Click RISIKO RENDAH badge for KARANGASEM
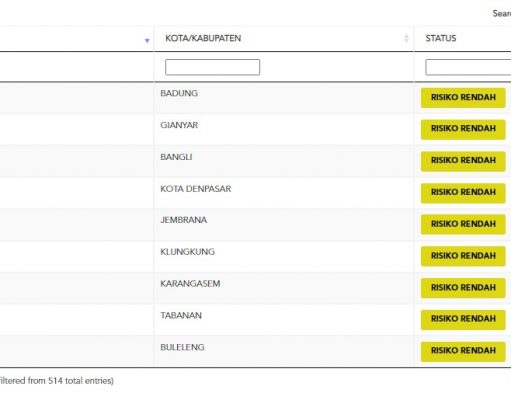The height and width of the screenshot is (400, 511). [463, 288]
